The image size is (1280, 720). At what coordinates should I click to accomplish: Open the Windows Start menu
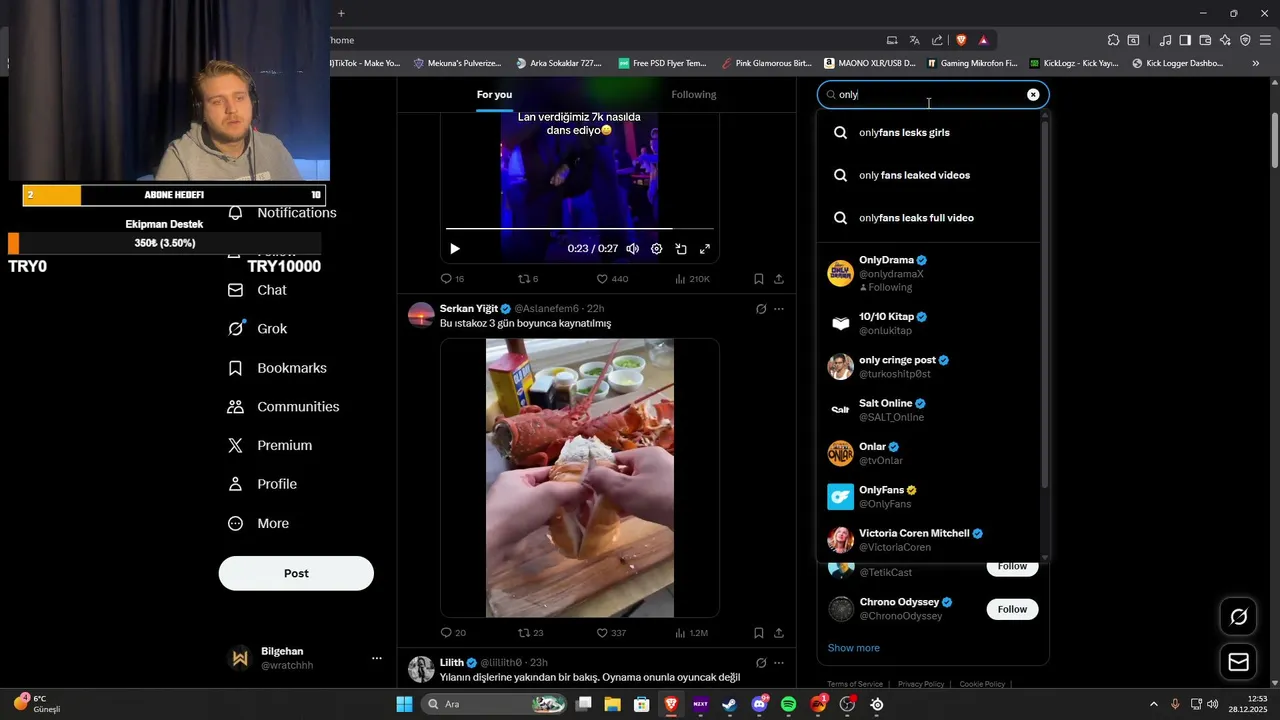pyautogui.click(x=404, y=704)
